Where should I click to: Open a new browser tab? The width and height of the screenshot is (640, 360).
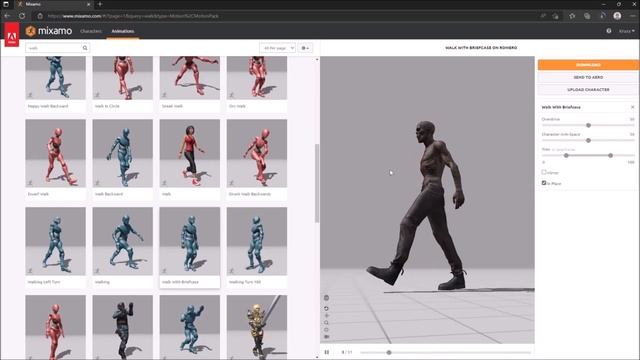(100, 4)
